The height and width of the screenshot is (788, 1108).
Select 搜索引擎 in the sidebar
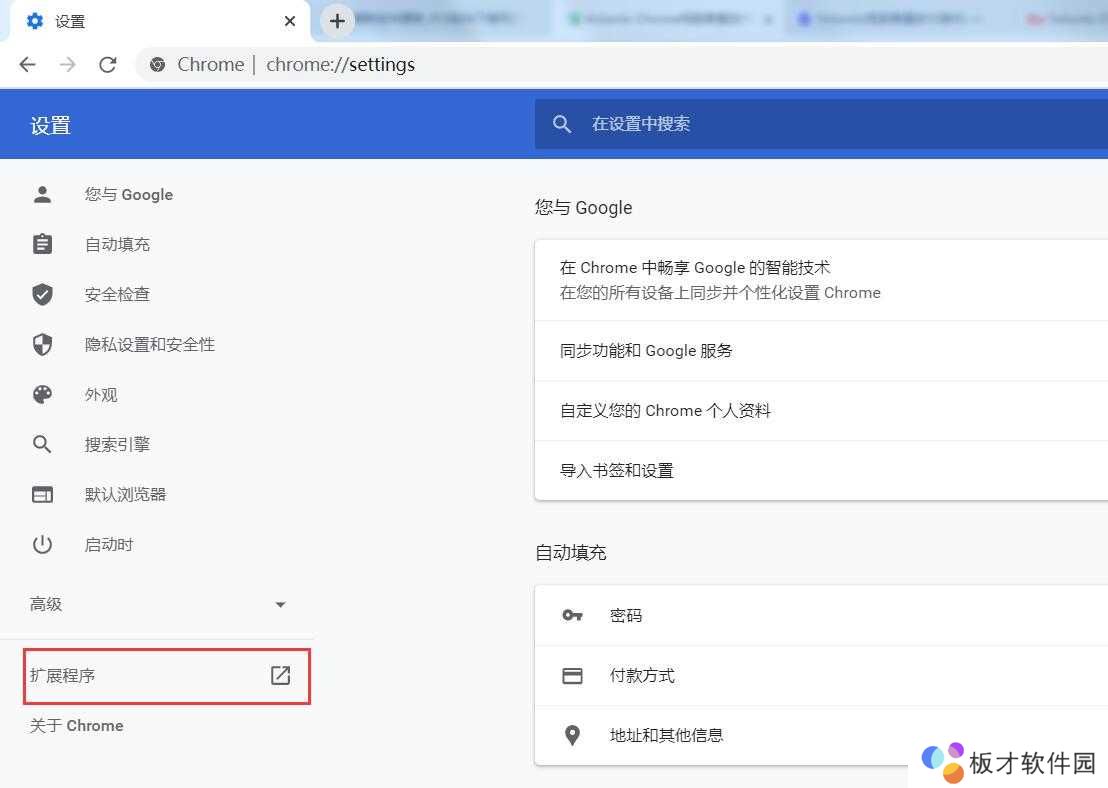tap(117, 445)
